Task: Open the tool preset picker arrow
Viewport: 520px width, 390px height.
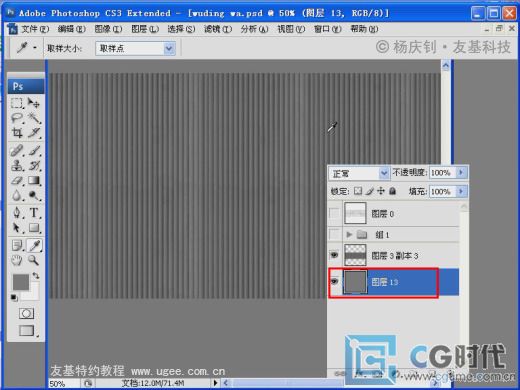Action: point(35,48)
